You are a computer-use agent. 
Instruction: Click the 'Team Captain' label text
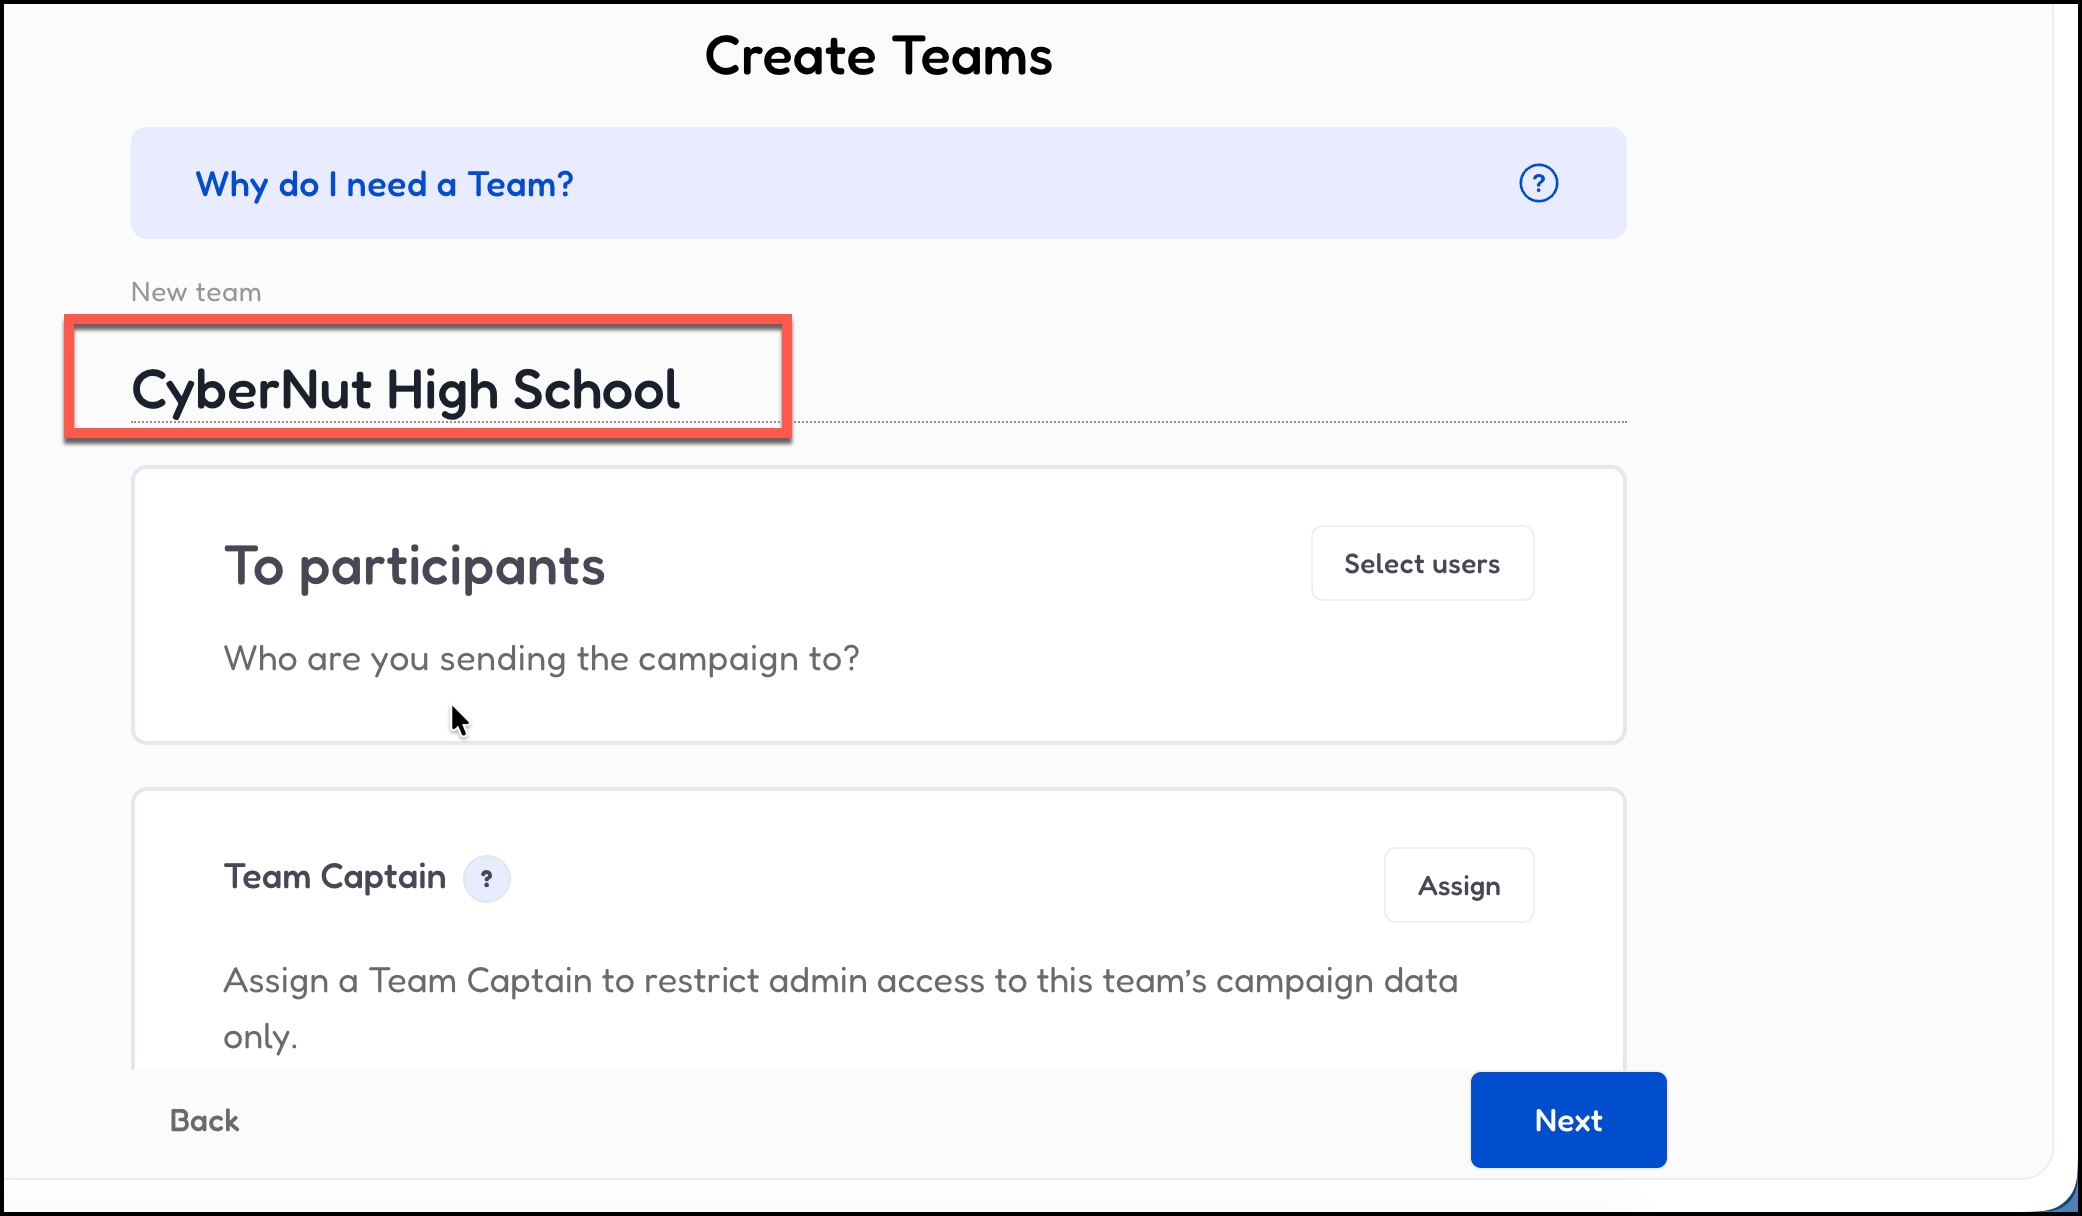pos(334,877)
